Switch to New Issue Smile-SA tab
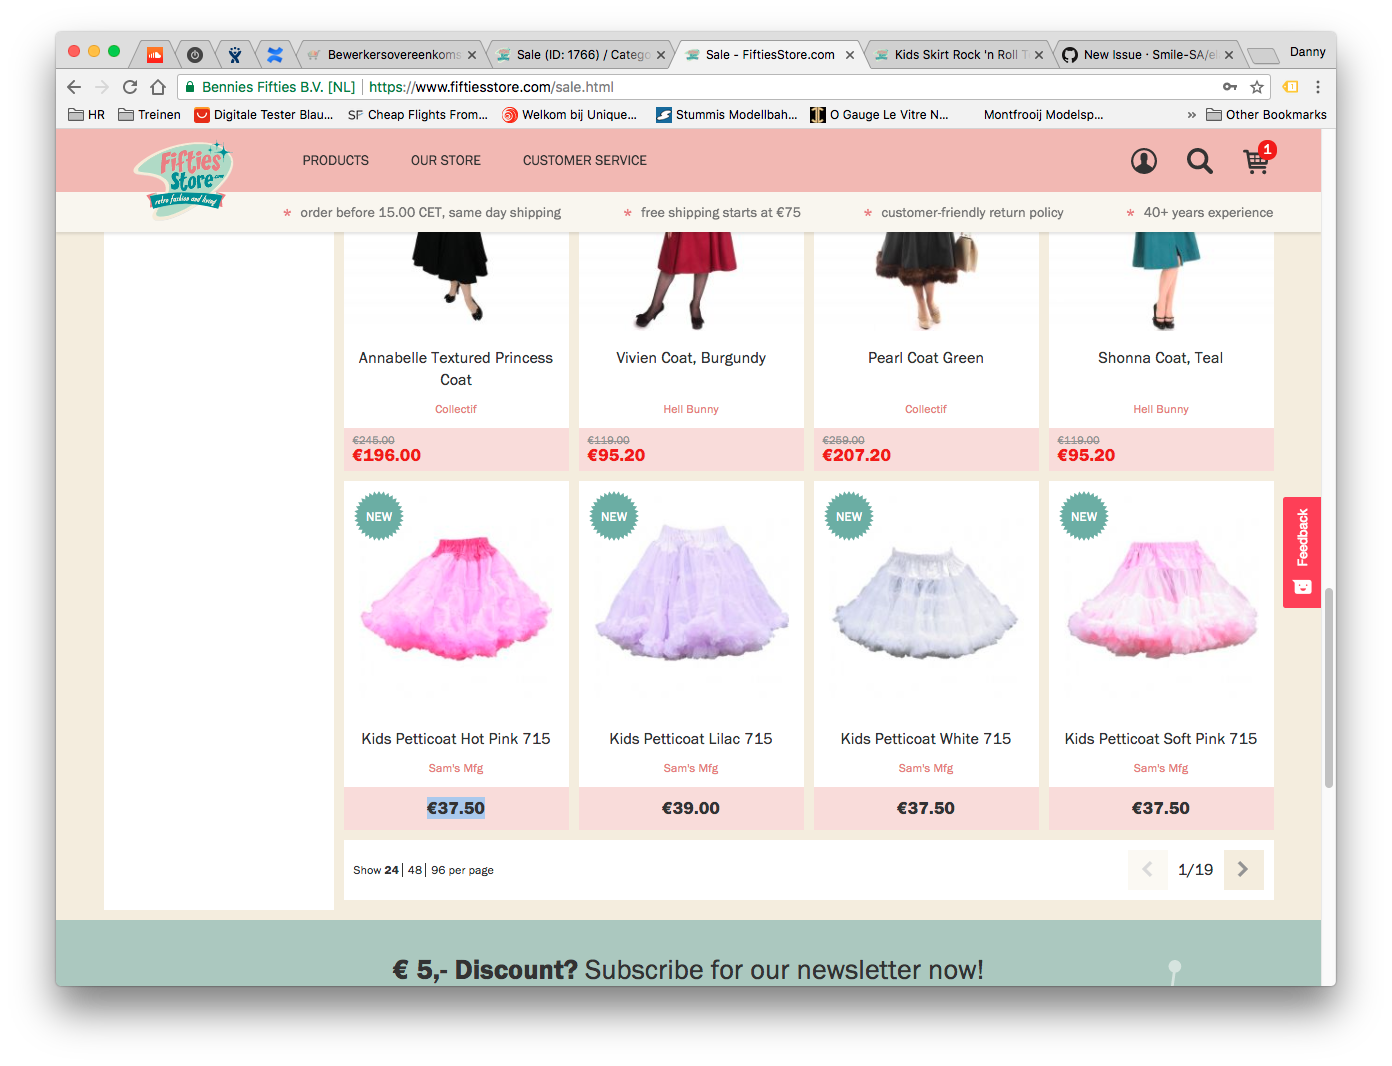1392x1066 pixels. (x=1148, y=55)
